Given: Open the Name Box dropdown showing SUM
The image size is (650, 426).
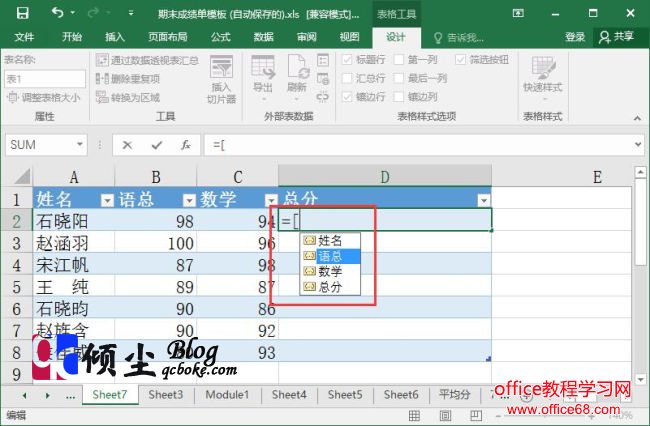Looking at the screenshot, I should (80, 145).
